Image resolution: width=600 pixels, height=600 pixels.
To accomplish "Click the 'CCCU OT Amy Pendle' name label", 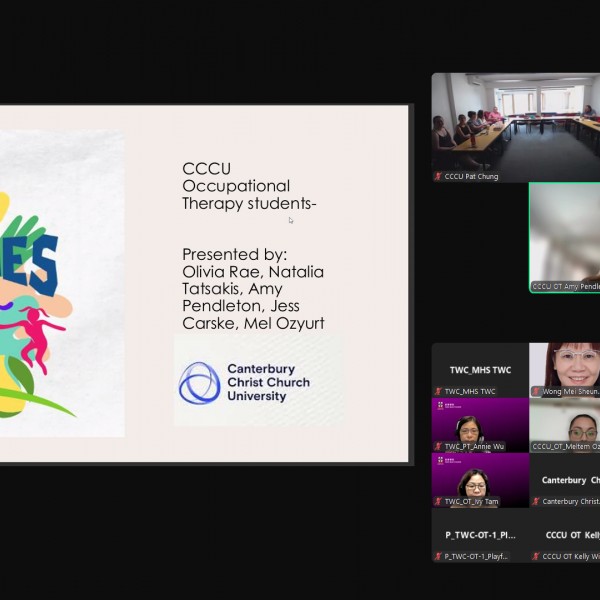I will (x=566, y=287).
